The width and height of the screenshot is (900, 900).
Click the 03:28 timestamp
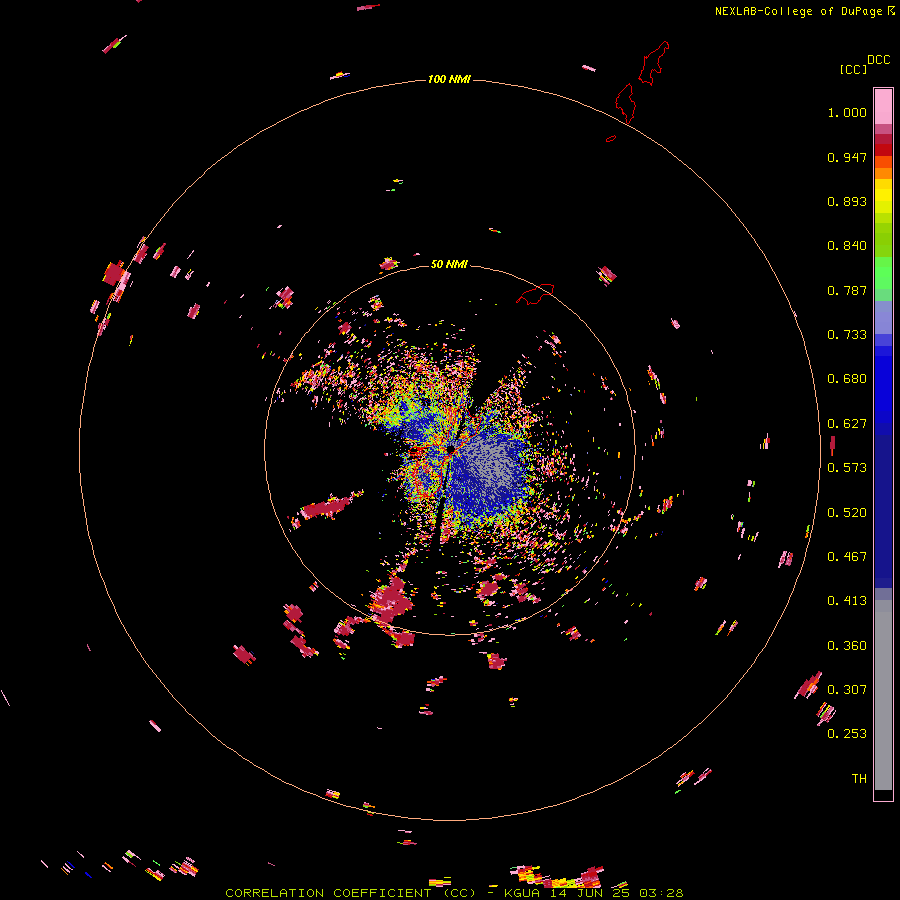pos(661,893)
